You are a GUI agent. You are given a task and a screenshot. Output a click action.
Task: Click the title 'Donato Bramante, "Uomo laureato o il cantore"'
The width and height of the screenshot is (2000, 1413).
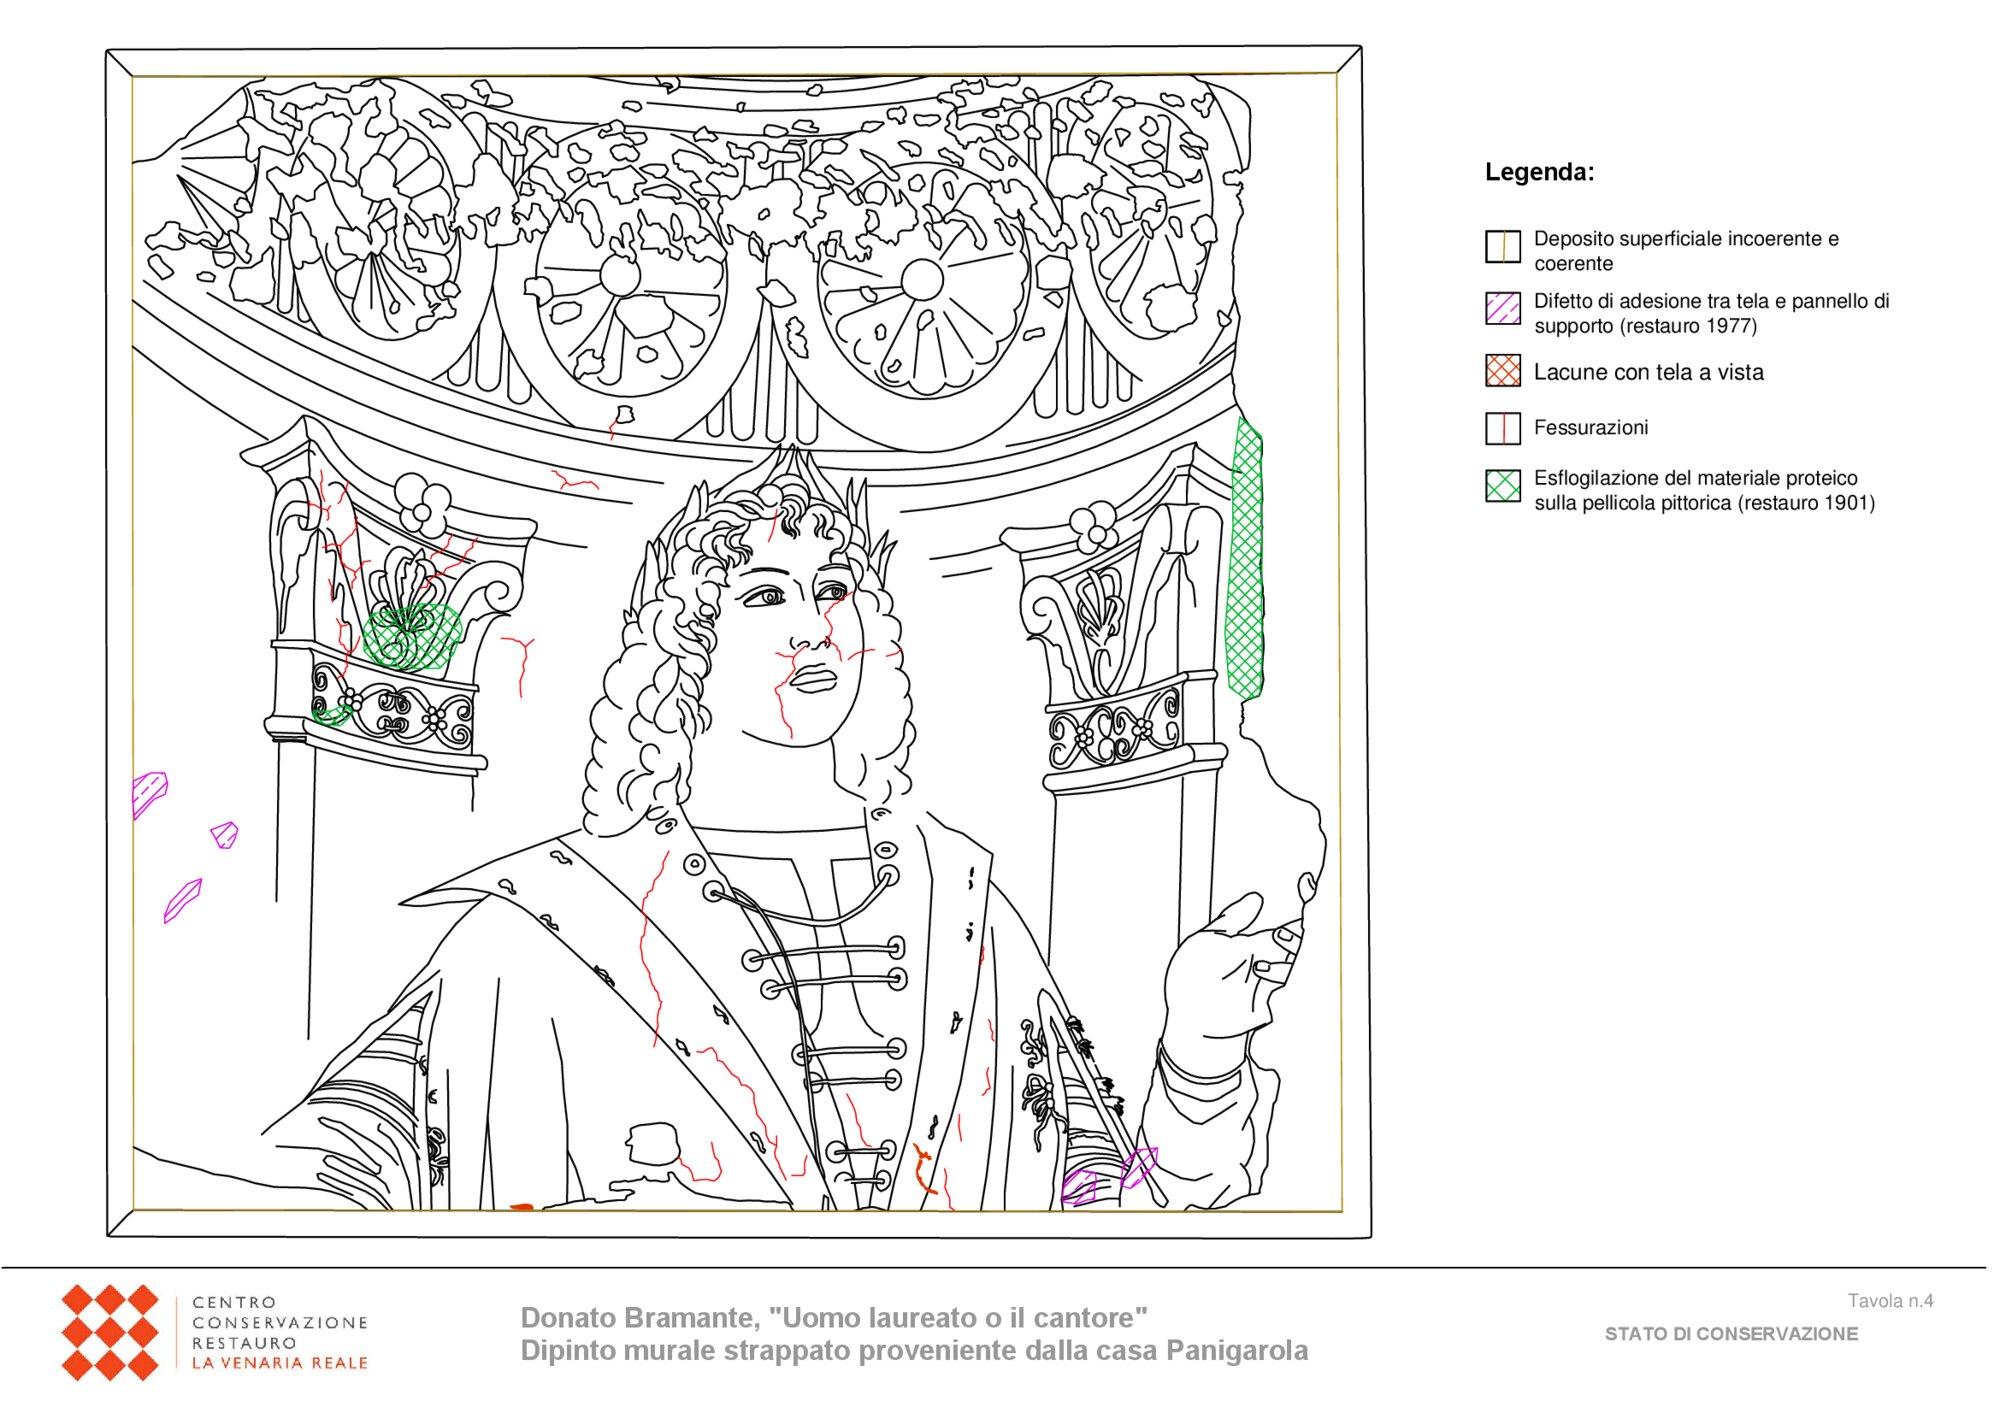834,1318
